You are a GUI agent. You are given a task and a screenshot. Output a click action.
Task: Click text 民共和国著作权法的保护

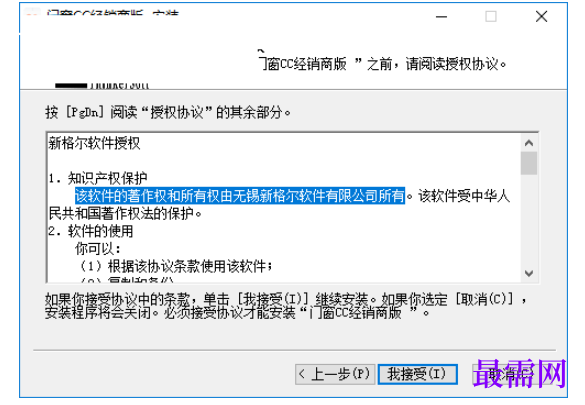click(x=125, y=214)
